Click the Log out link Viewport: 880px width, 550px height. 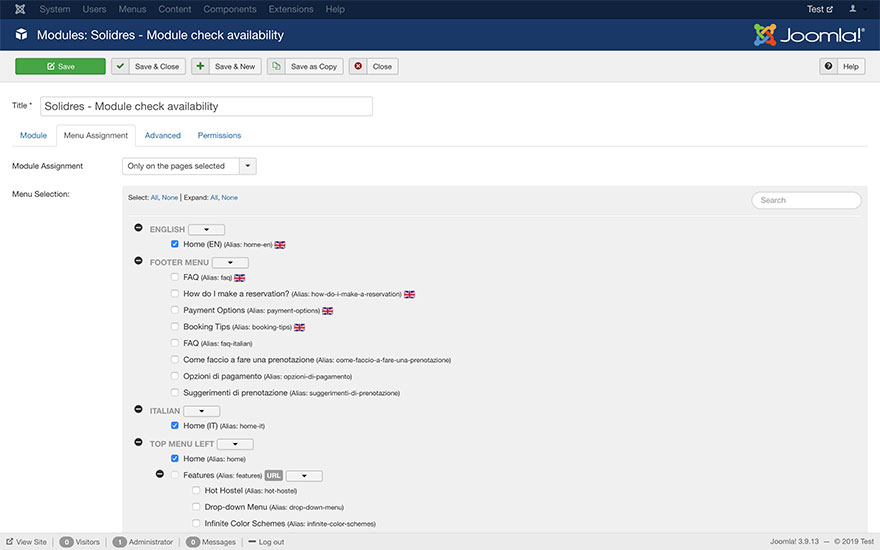coord(266,542)
